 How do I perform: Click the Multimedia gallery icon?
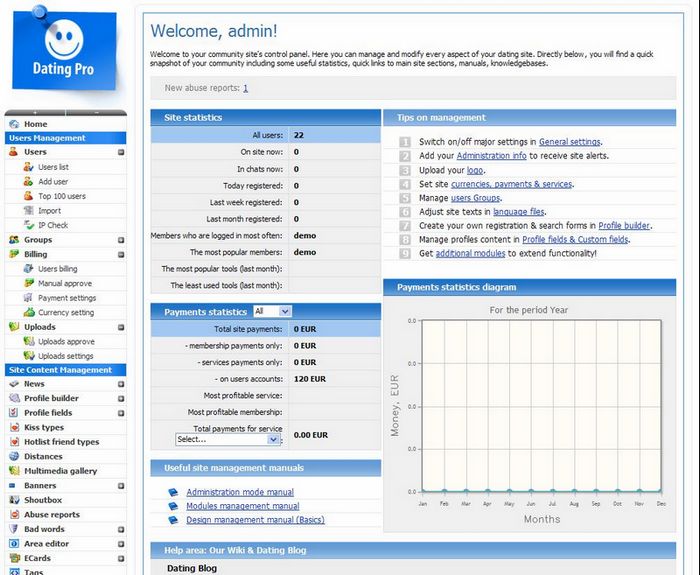click(14, 471)
